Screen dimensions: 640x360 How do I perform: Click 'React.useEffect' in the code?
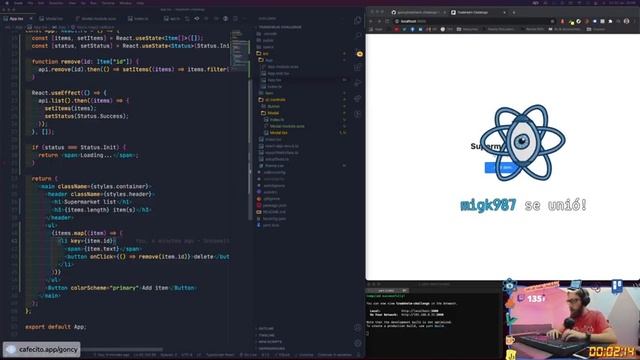(x=56, y=93)
